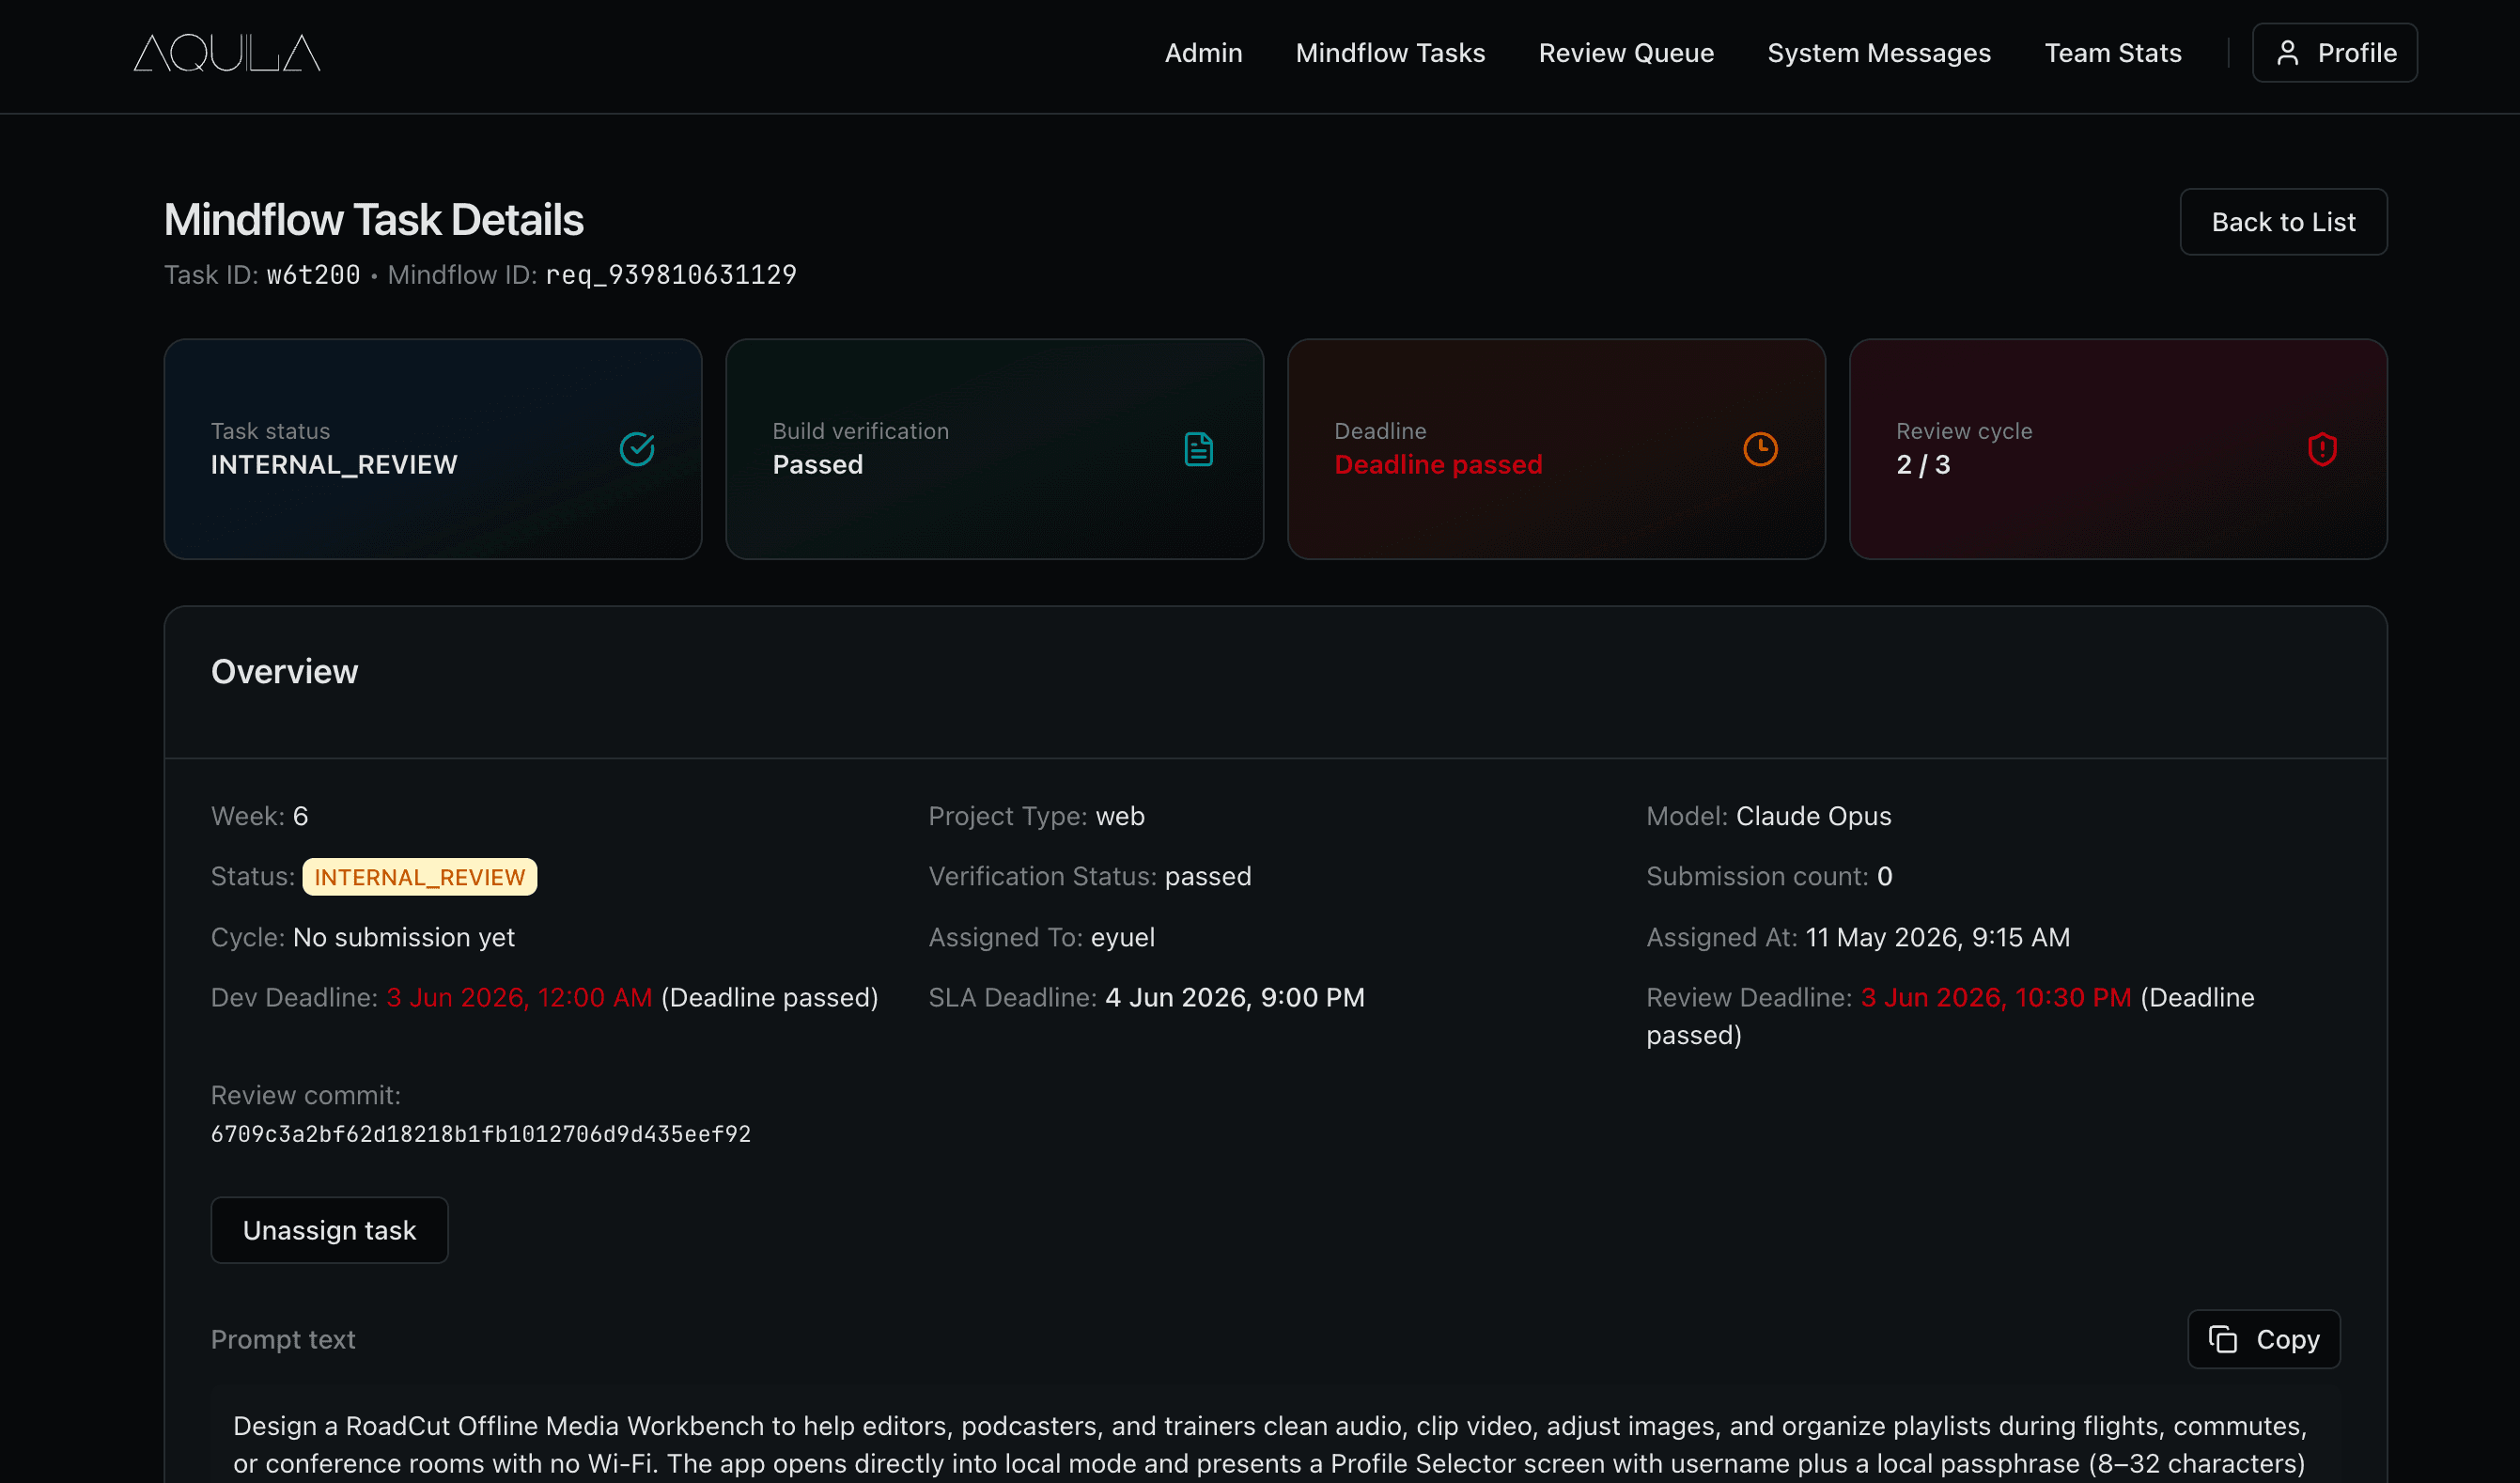The image size is (2520, 1483).
Task: Click the Submission count value 0
Action: [1884, 876]
